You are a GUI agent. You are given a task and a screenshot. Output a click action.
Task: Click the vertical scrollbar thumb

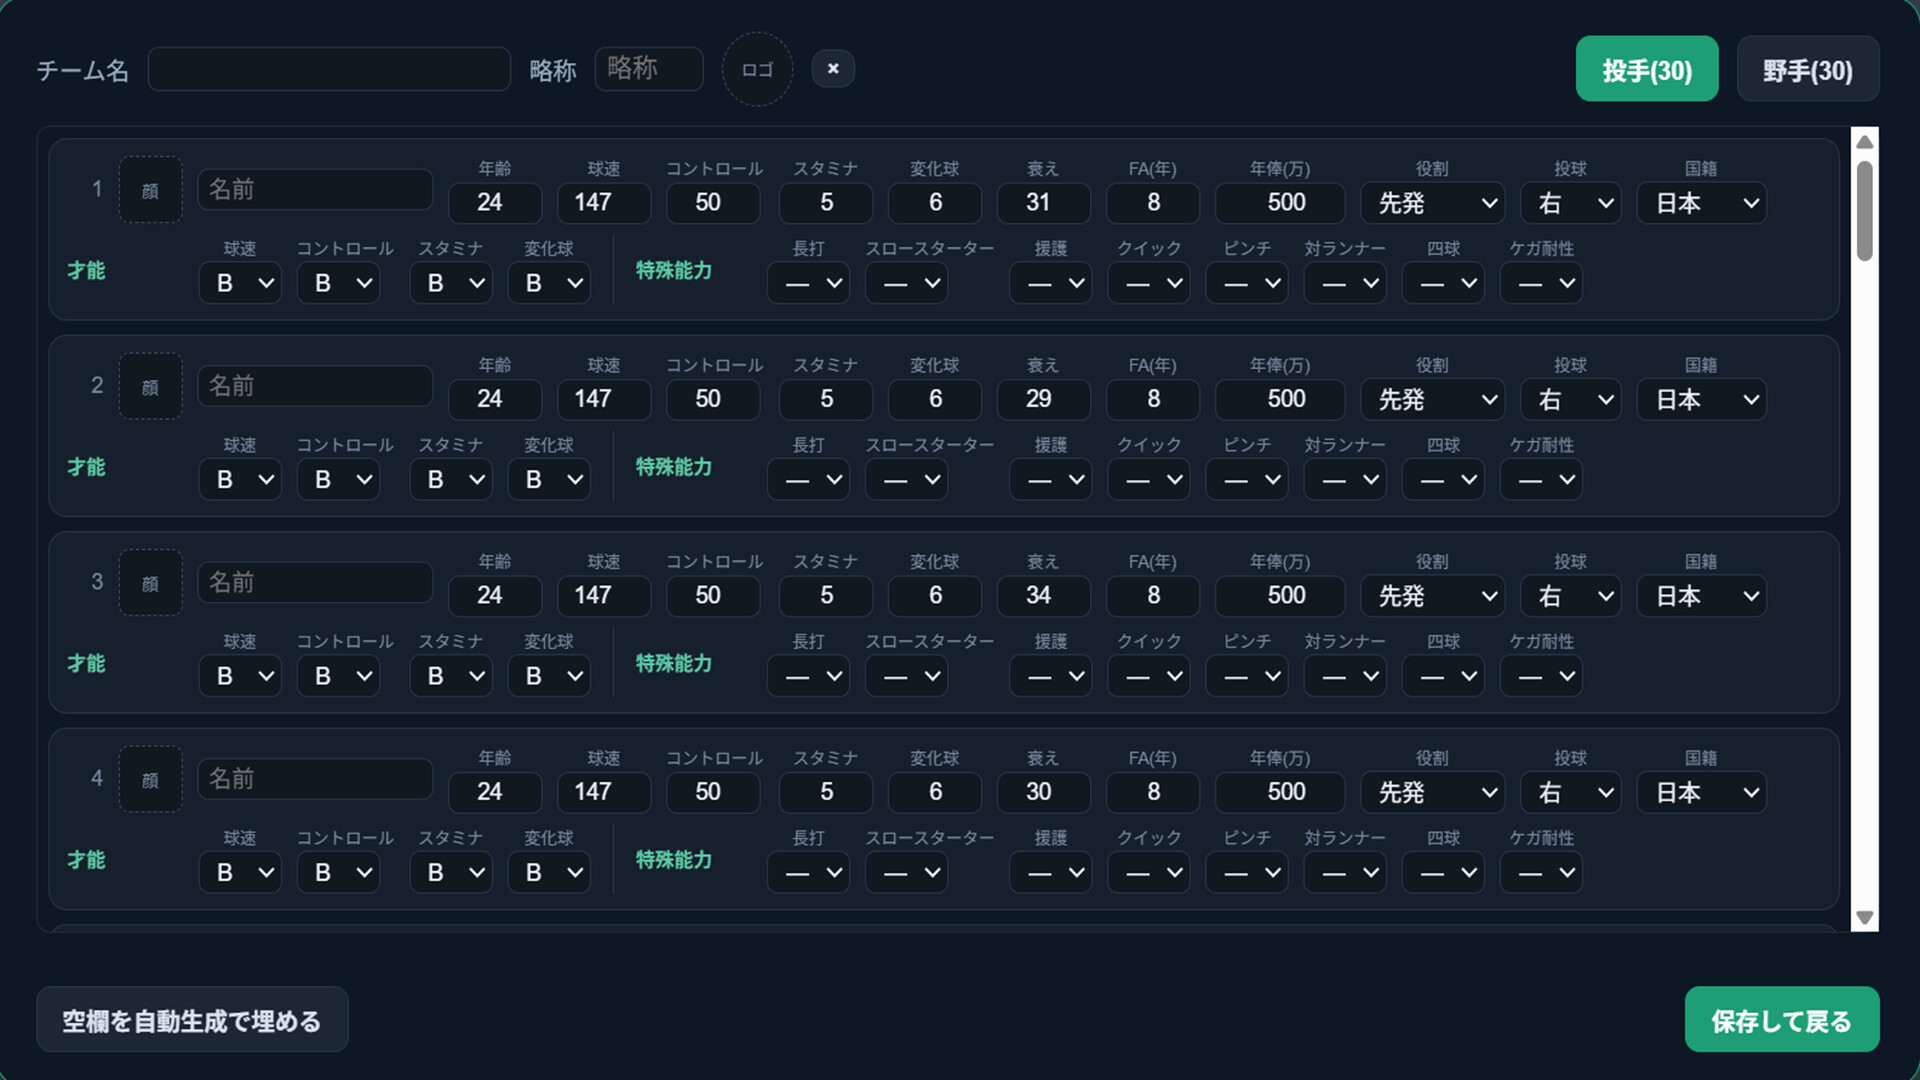coord(1865,211)
